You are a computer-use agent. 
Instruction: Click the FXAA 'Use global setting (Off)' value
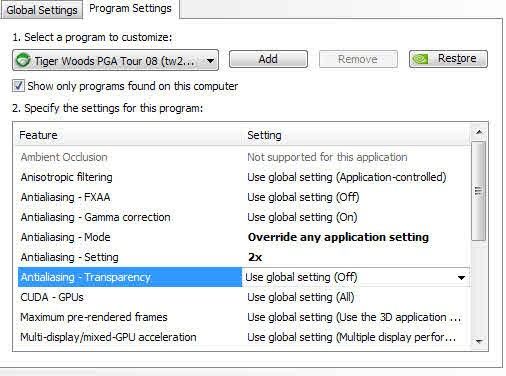pos(303,197)
